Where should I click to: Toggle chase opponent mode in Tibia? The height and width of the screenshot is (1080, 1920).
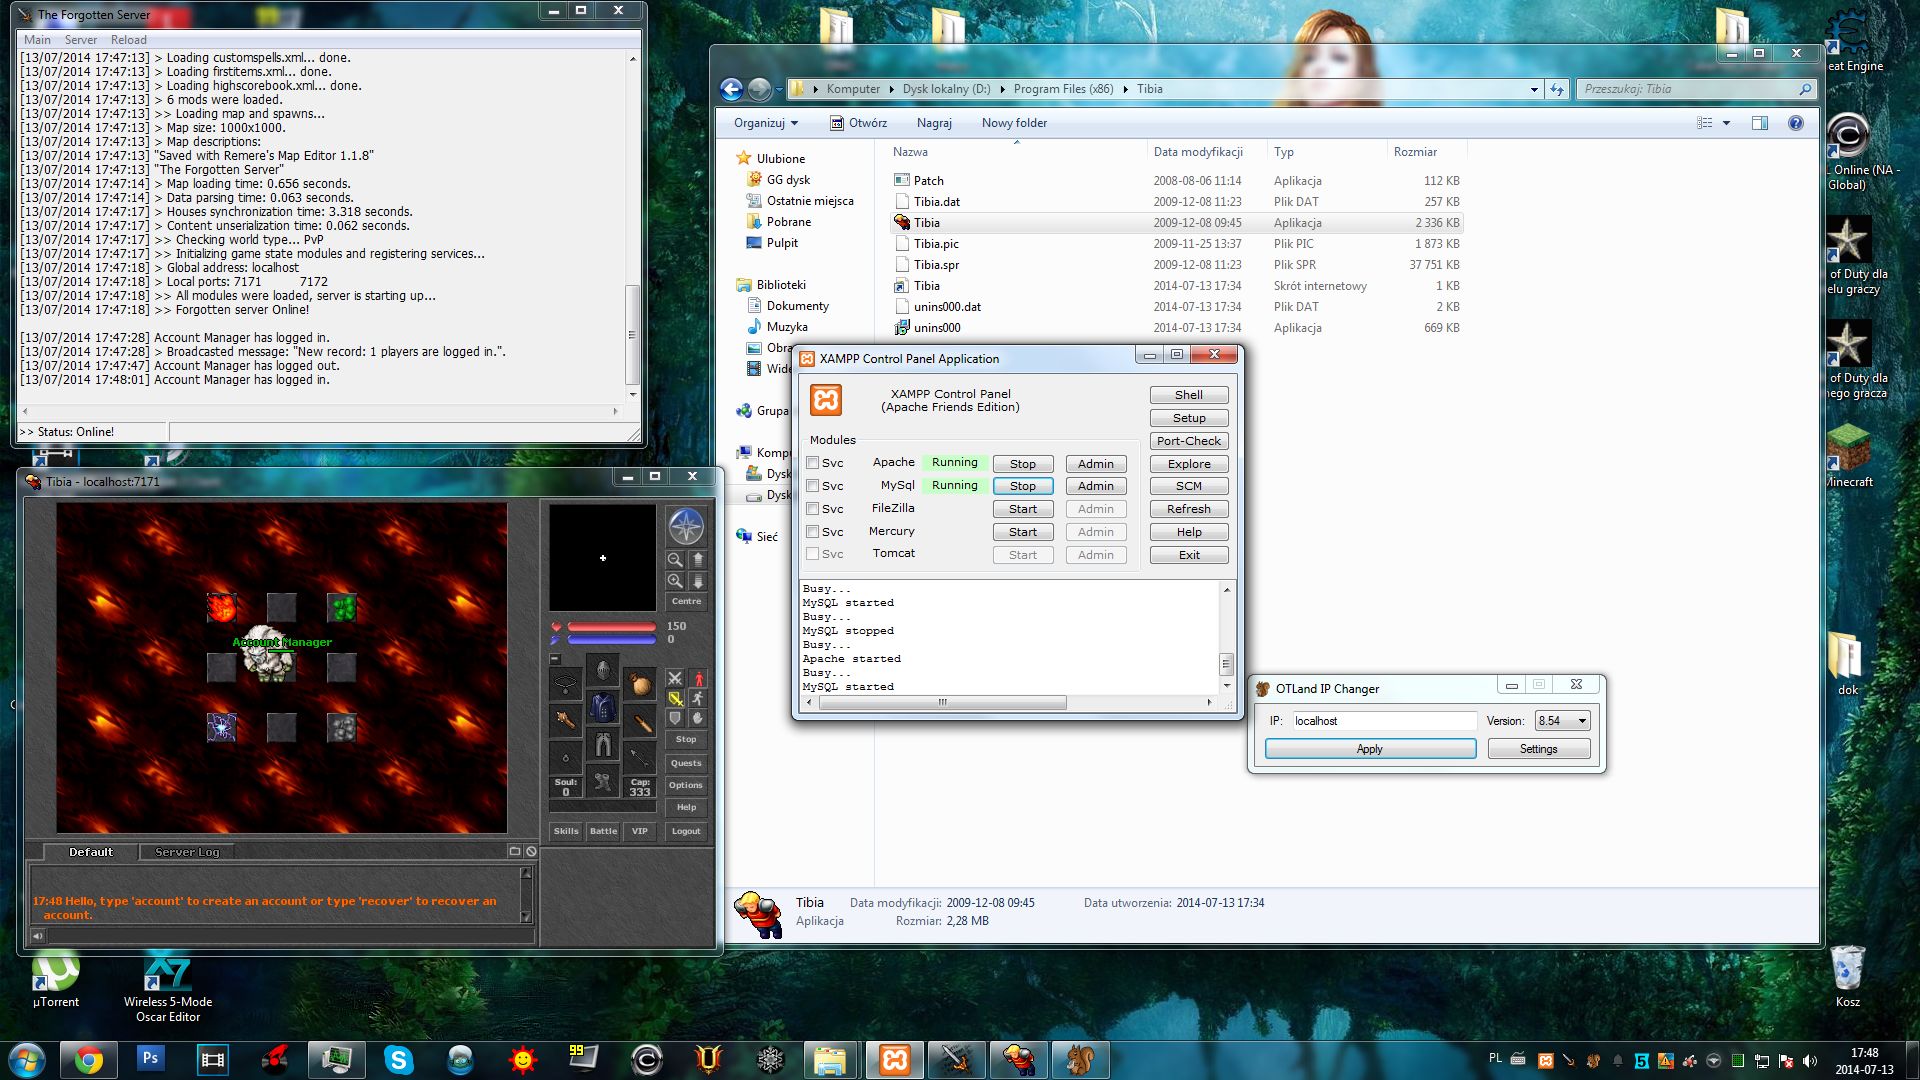(x=698, y=698)
